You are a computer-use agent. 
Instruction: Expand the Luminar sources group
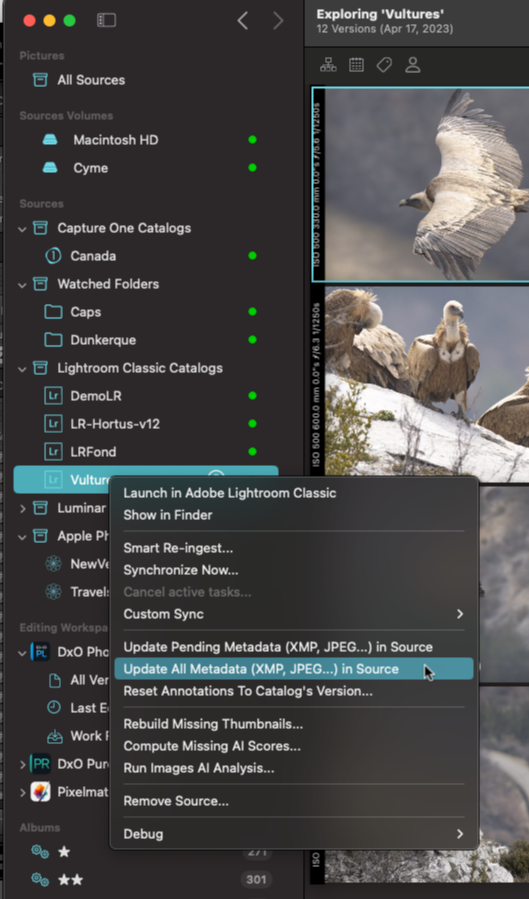point(22,509)
